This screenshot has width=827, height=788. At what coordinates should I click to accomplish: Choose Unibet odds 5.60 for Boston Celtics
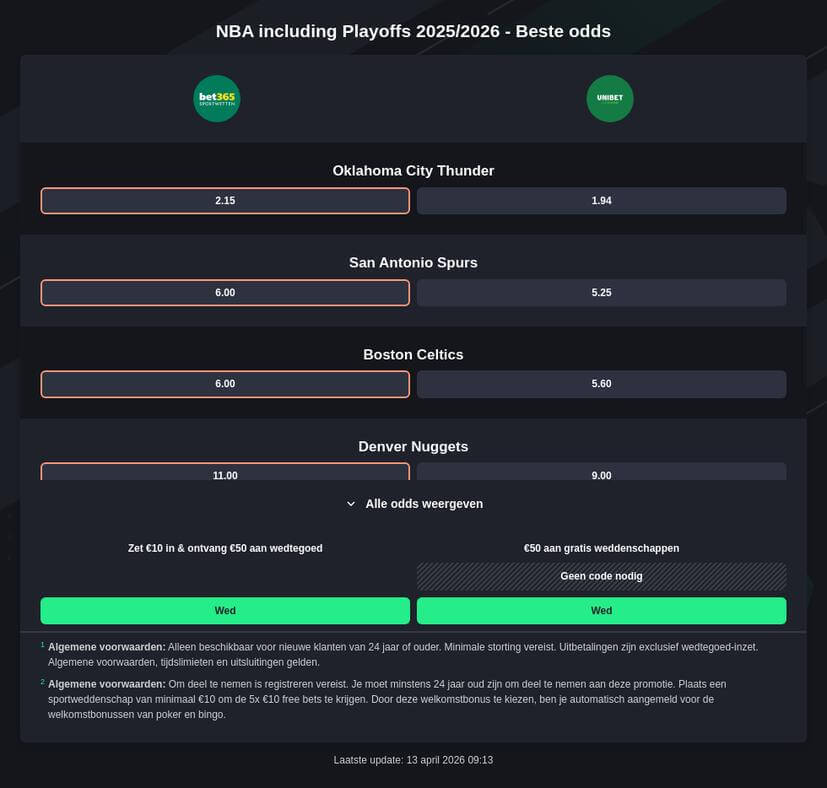pyautogui.click(x=601, y=384)
